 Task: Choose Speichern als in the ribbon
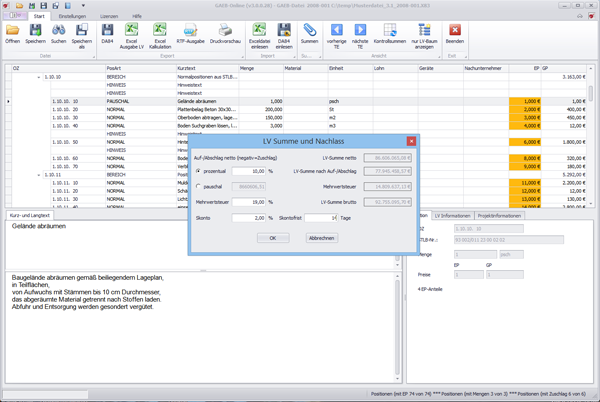(82, 36)
